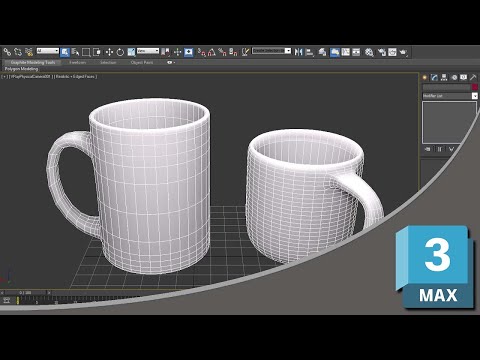
Task: Click the Render Production teapot icon
Action: pyautogui.click(x=403, y=52)
